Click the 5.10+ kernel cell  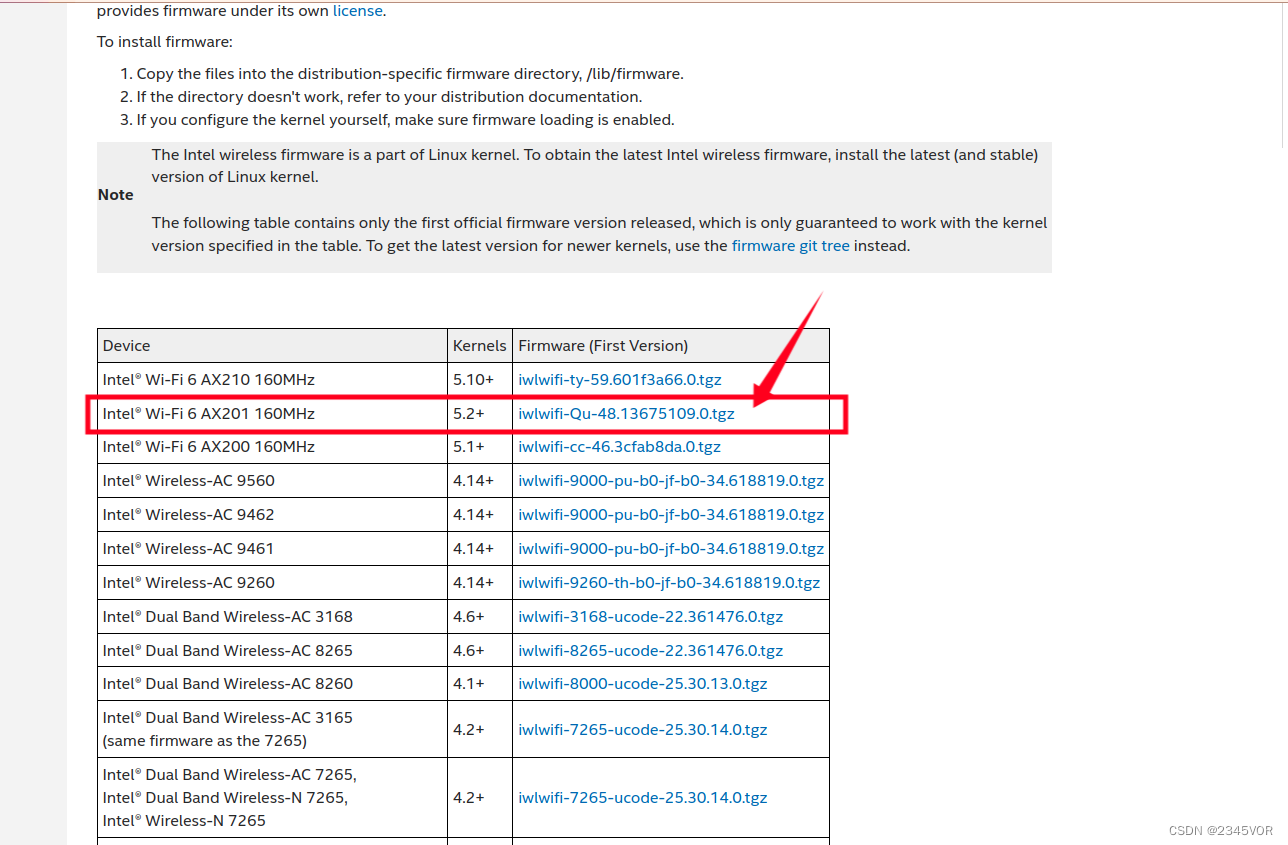coord(480,380)
